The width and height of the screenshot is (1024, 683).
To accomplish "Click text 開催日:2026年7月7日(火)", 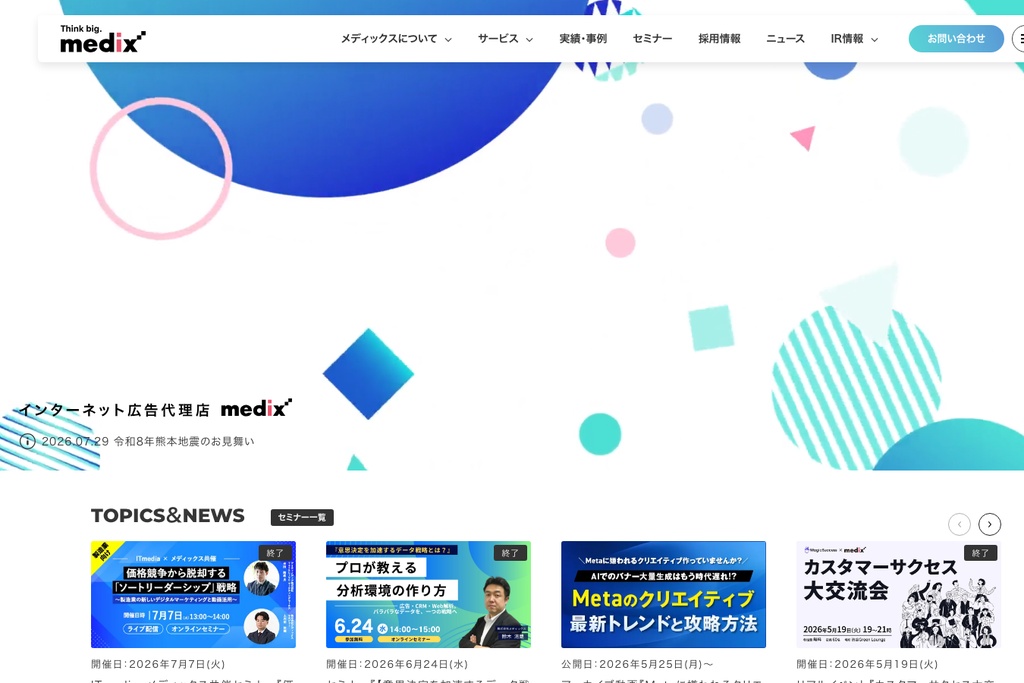I will click(158, 664).
